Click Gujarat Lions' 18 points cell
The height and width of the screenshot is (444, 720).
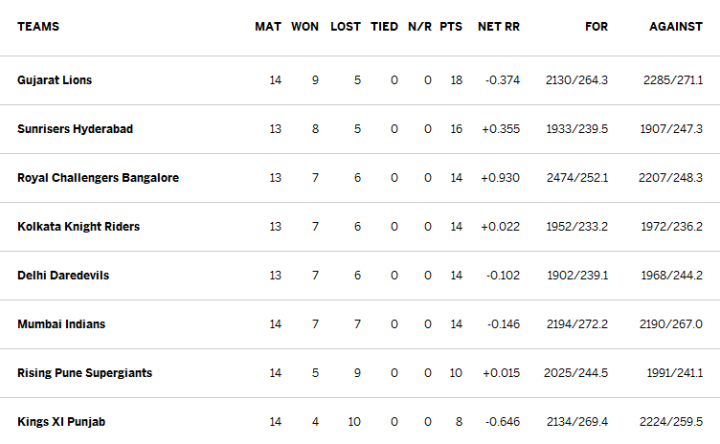click(x=456, y=80)
